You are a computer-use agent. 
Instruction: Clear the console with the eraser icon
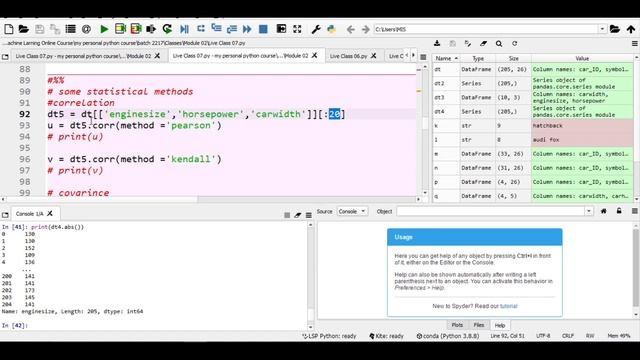pos(298,215)
